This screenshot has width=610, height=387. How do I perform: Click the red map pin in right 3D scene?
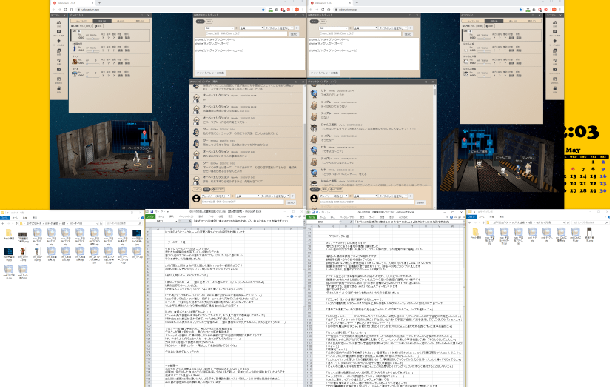(465, 140)
